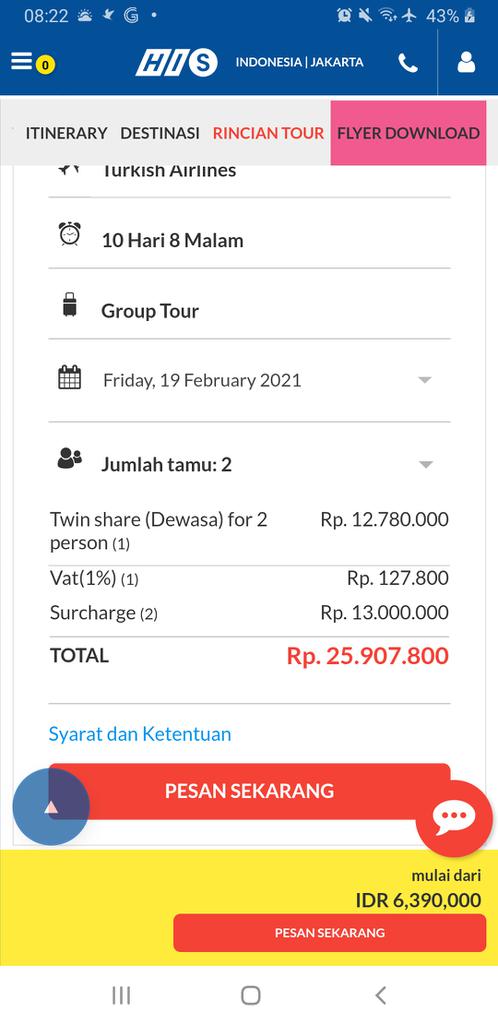Click the pink FLYER DOWNLOAD button
This screenshot has height=1024, width=498.
pyautogui.click(x=409, y=133)
